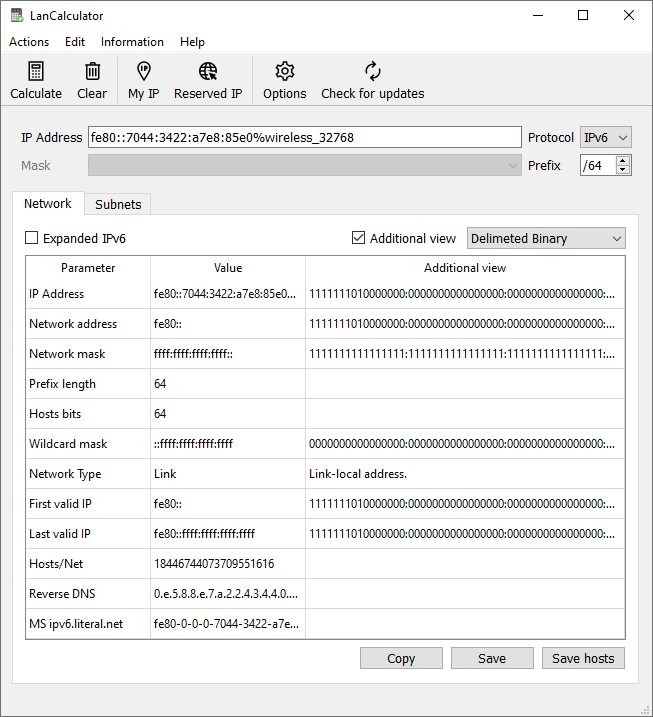This screenshot has height=717, width=653.
Task: Select the Network tab
Action: pos(48,203)
